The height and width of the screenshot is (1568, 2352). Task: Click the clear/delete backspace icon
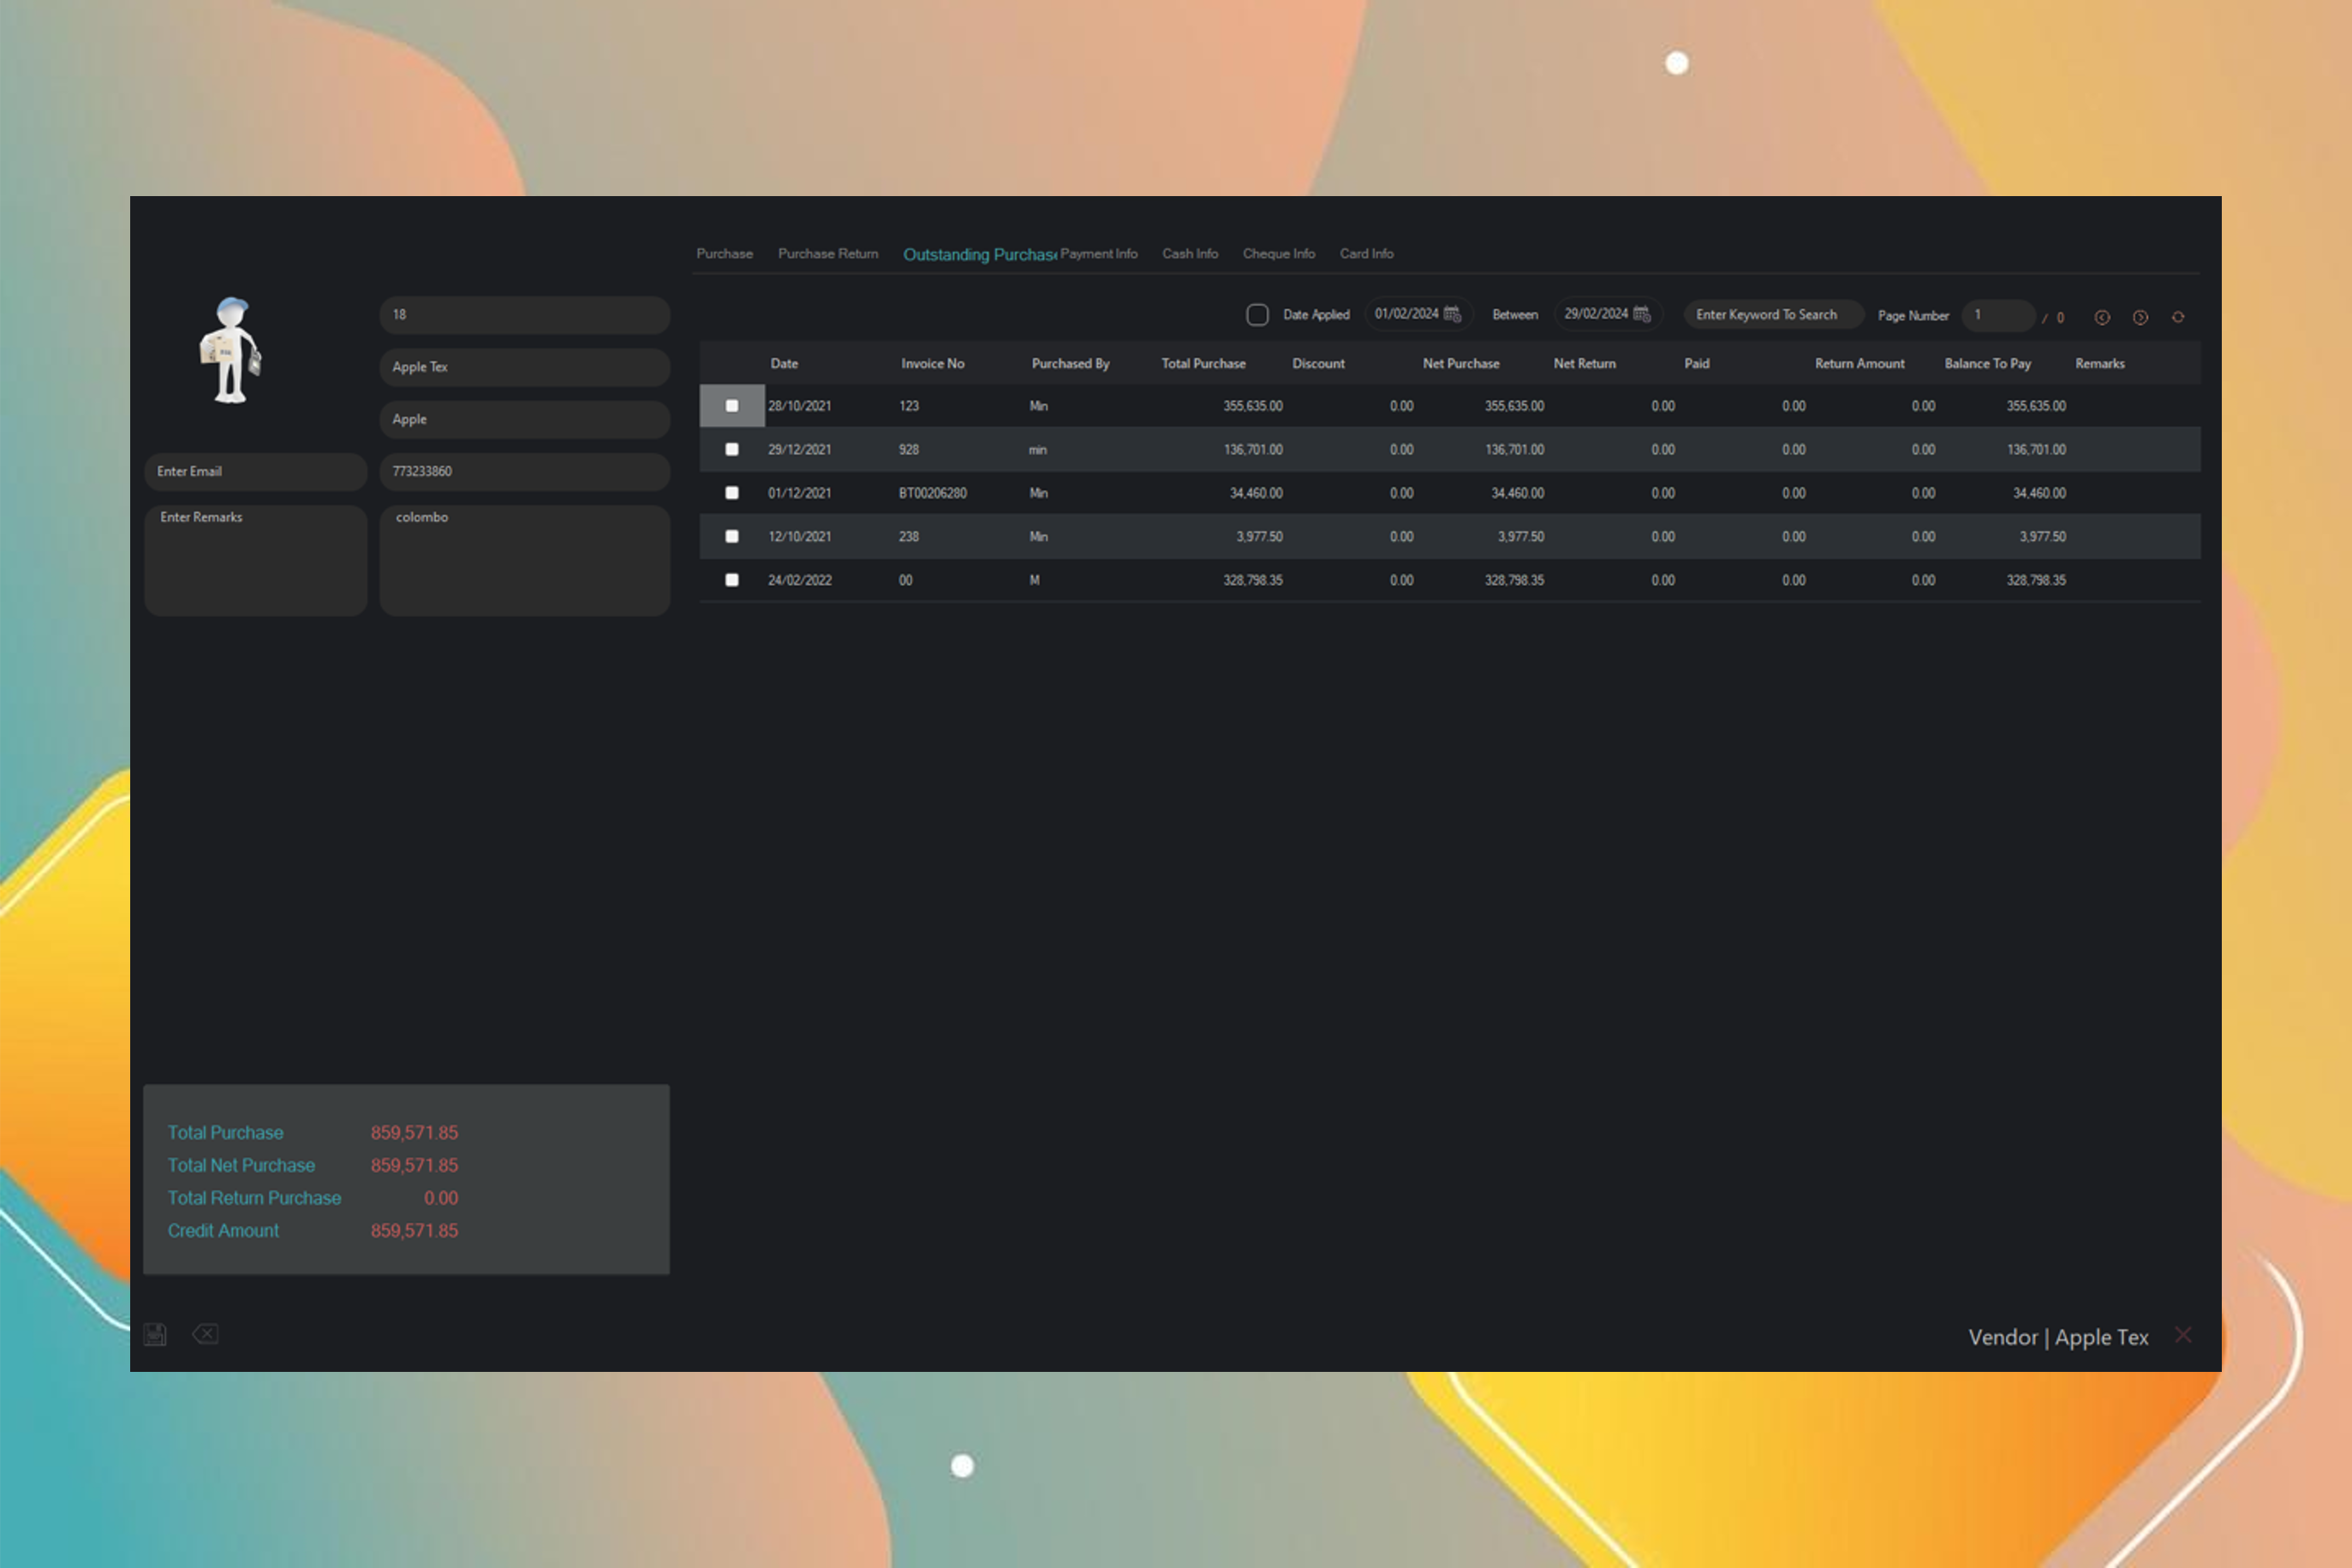[x=205, y=1334]
